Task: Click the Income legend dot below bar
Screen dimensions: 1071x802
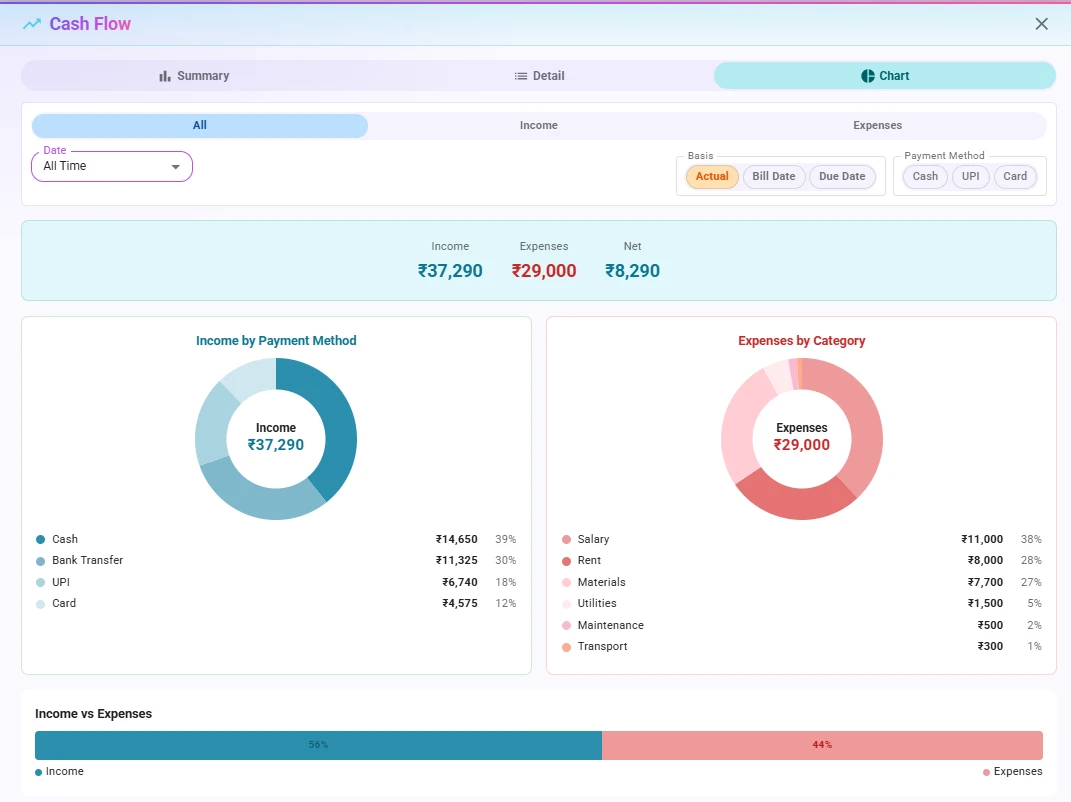Action: click(x=38, y=773)
